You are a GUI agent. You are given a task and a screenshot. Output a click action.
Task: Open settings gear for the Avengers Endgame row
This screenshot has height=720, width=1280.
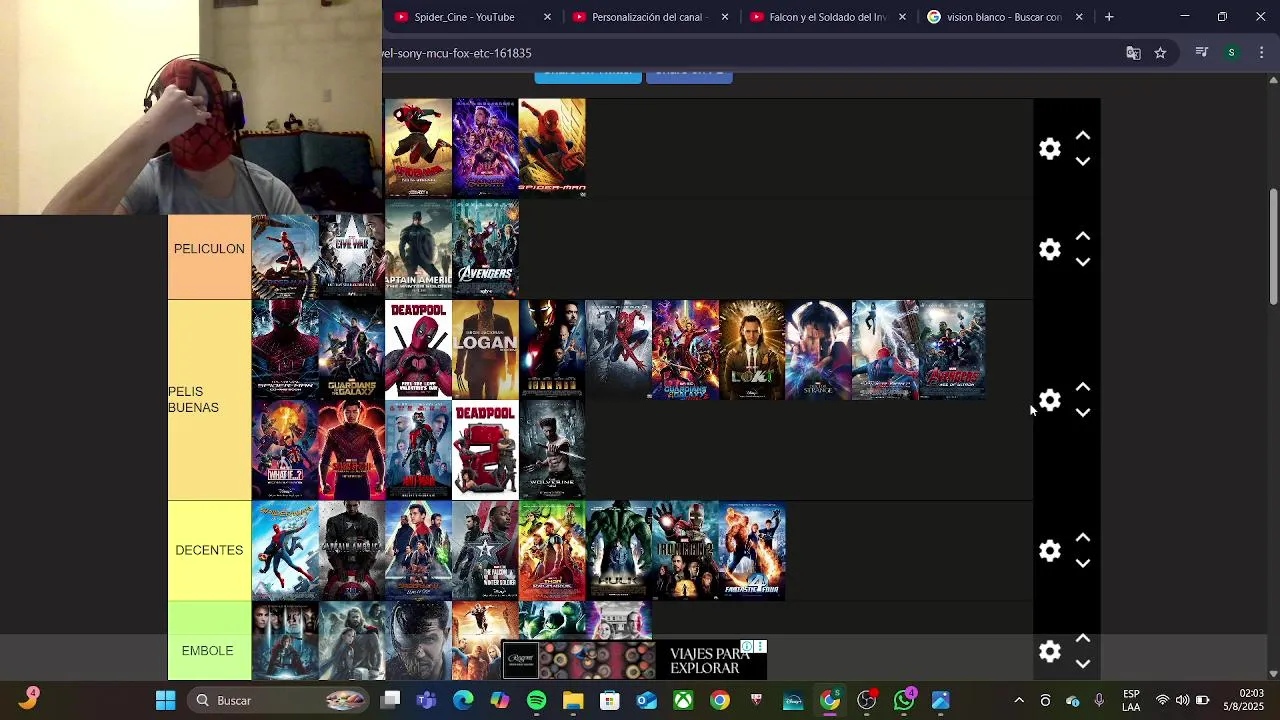point(1049,149)
